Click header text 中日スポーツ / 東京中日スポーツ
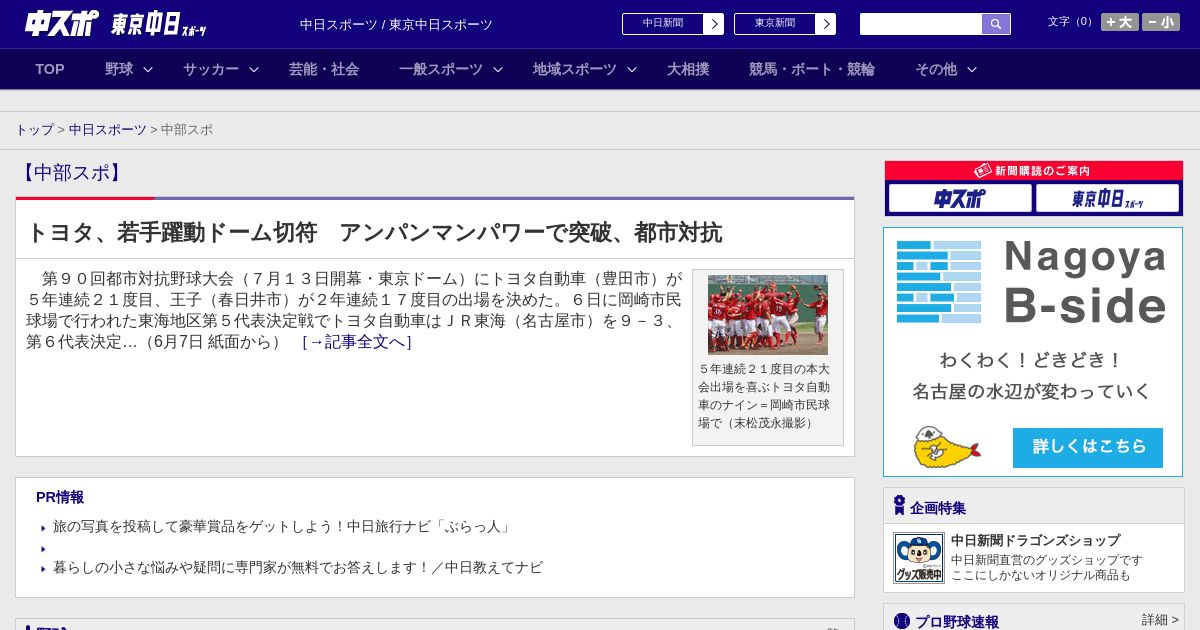Image resolution: width=1200 pixels, height=630 pixels. (x=396, y=24)
